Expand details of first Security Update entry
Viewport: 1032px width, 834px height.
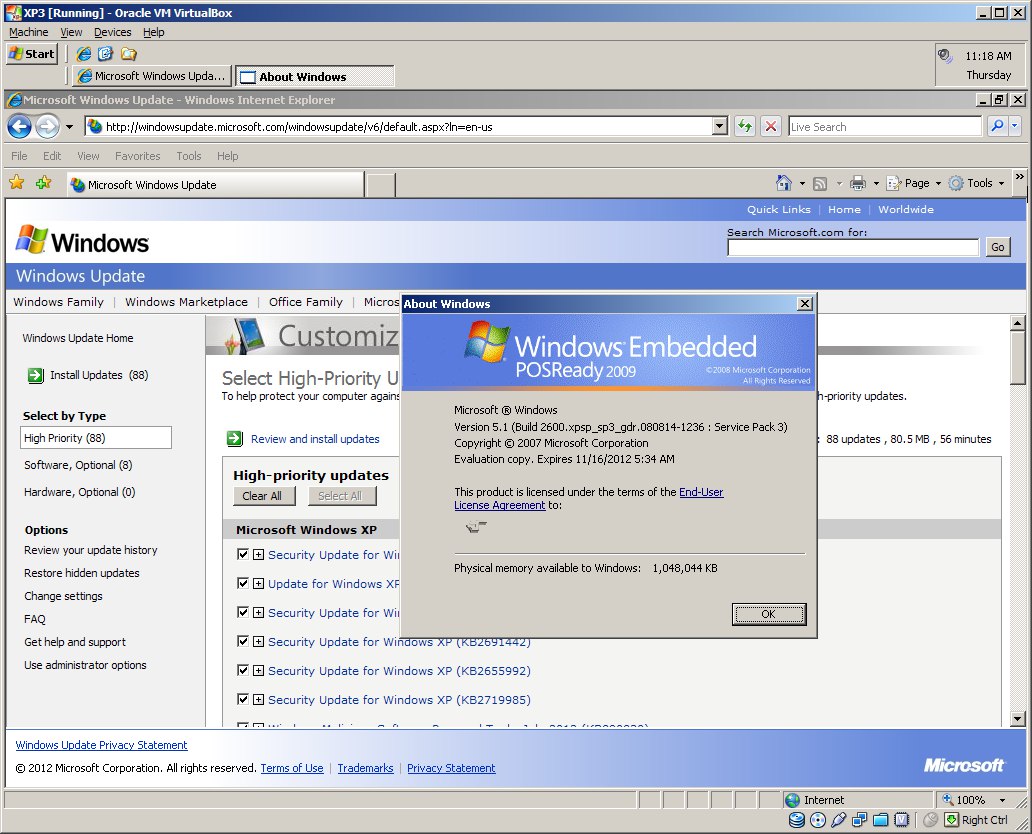click(259, 555)
